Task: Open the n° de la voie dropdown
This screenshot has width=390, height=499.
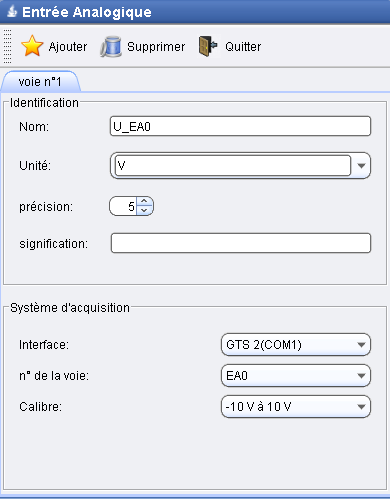Action: tap(296, 376)
